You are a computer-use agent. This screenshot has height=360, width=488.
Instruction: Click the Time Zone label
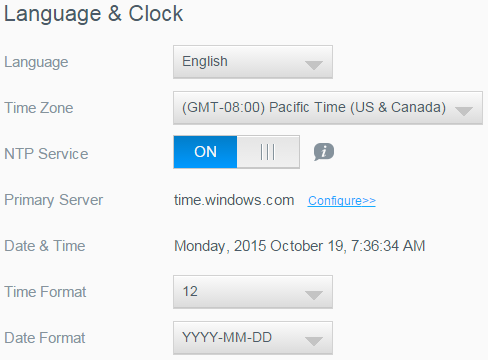tap(39, 108)
